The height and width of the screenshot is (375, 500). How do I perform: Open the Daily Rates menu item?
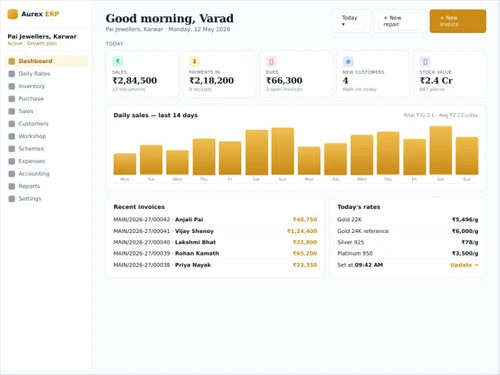[46, 74]
